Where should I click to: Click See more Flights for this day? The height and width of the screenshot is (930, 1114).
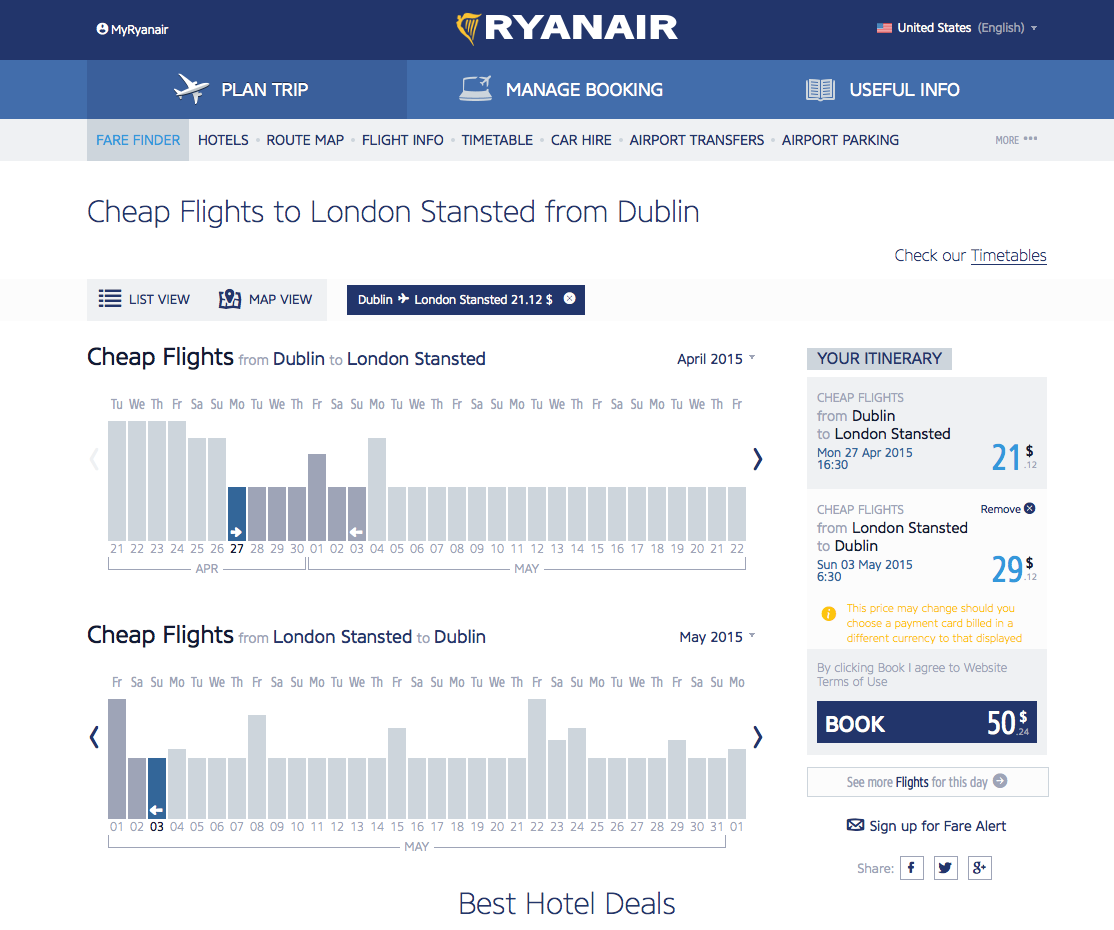click(927, 782)
